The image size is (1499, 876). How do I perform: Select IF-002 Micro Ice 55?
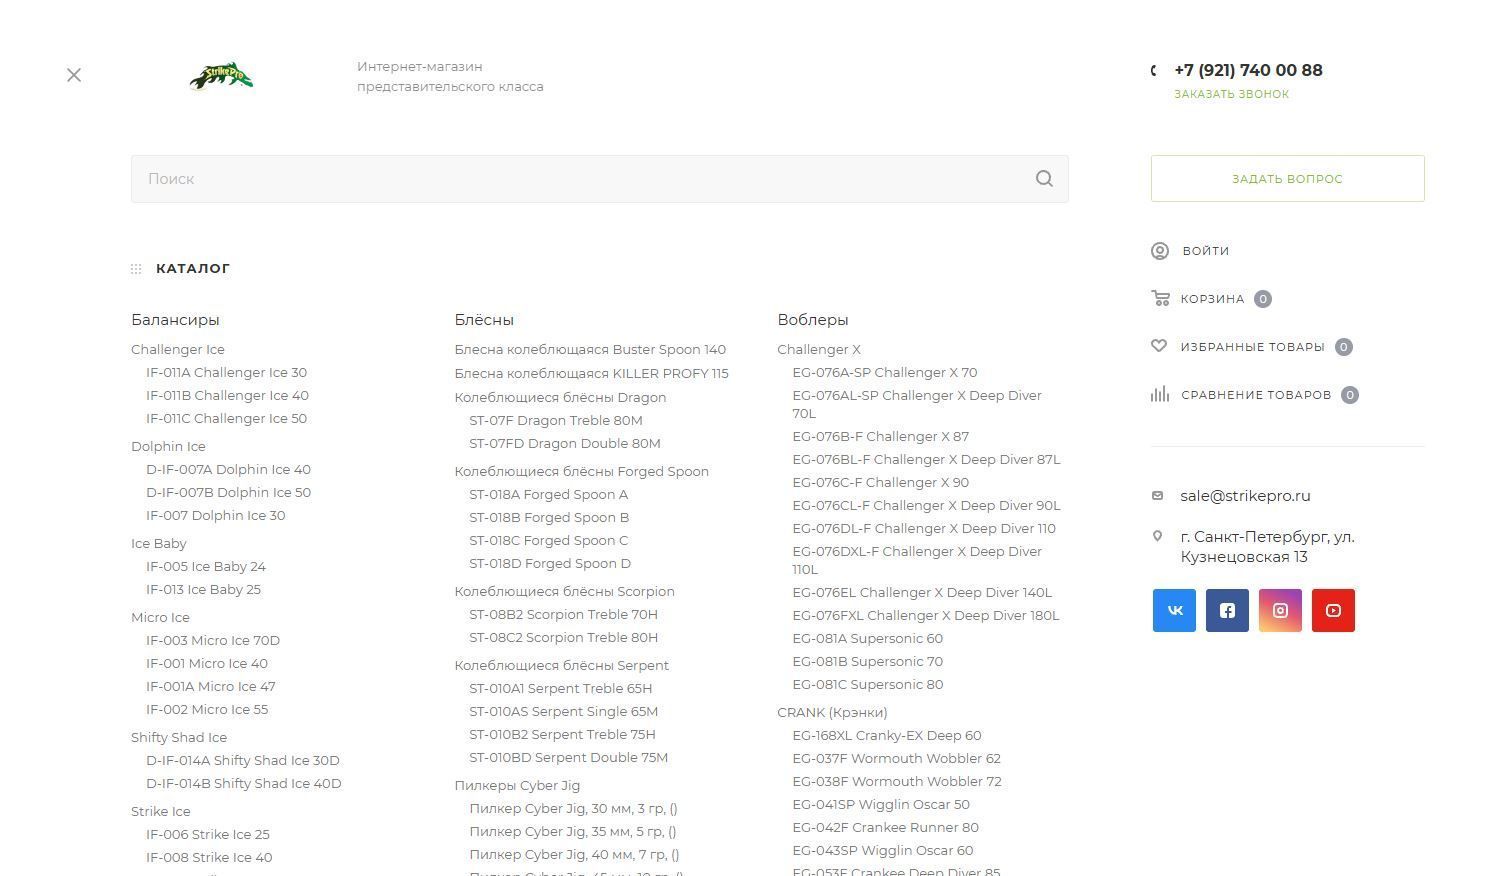[x=207, y=709]
